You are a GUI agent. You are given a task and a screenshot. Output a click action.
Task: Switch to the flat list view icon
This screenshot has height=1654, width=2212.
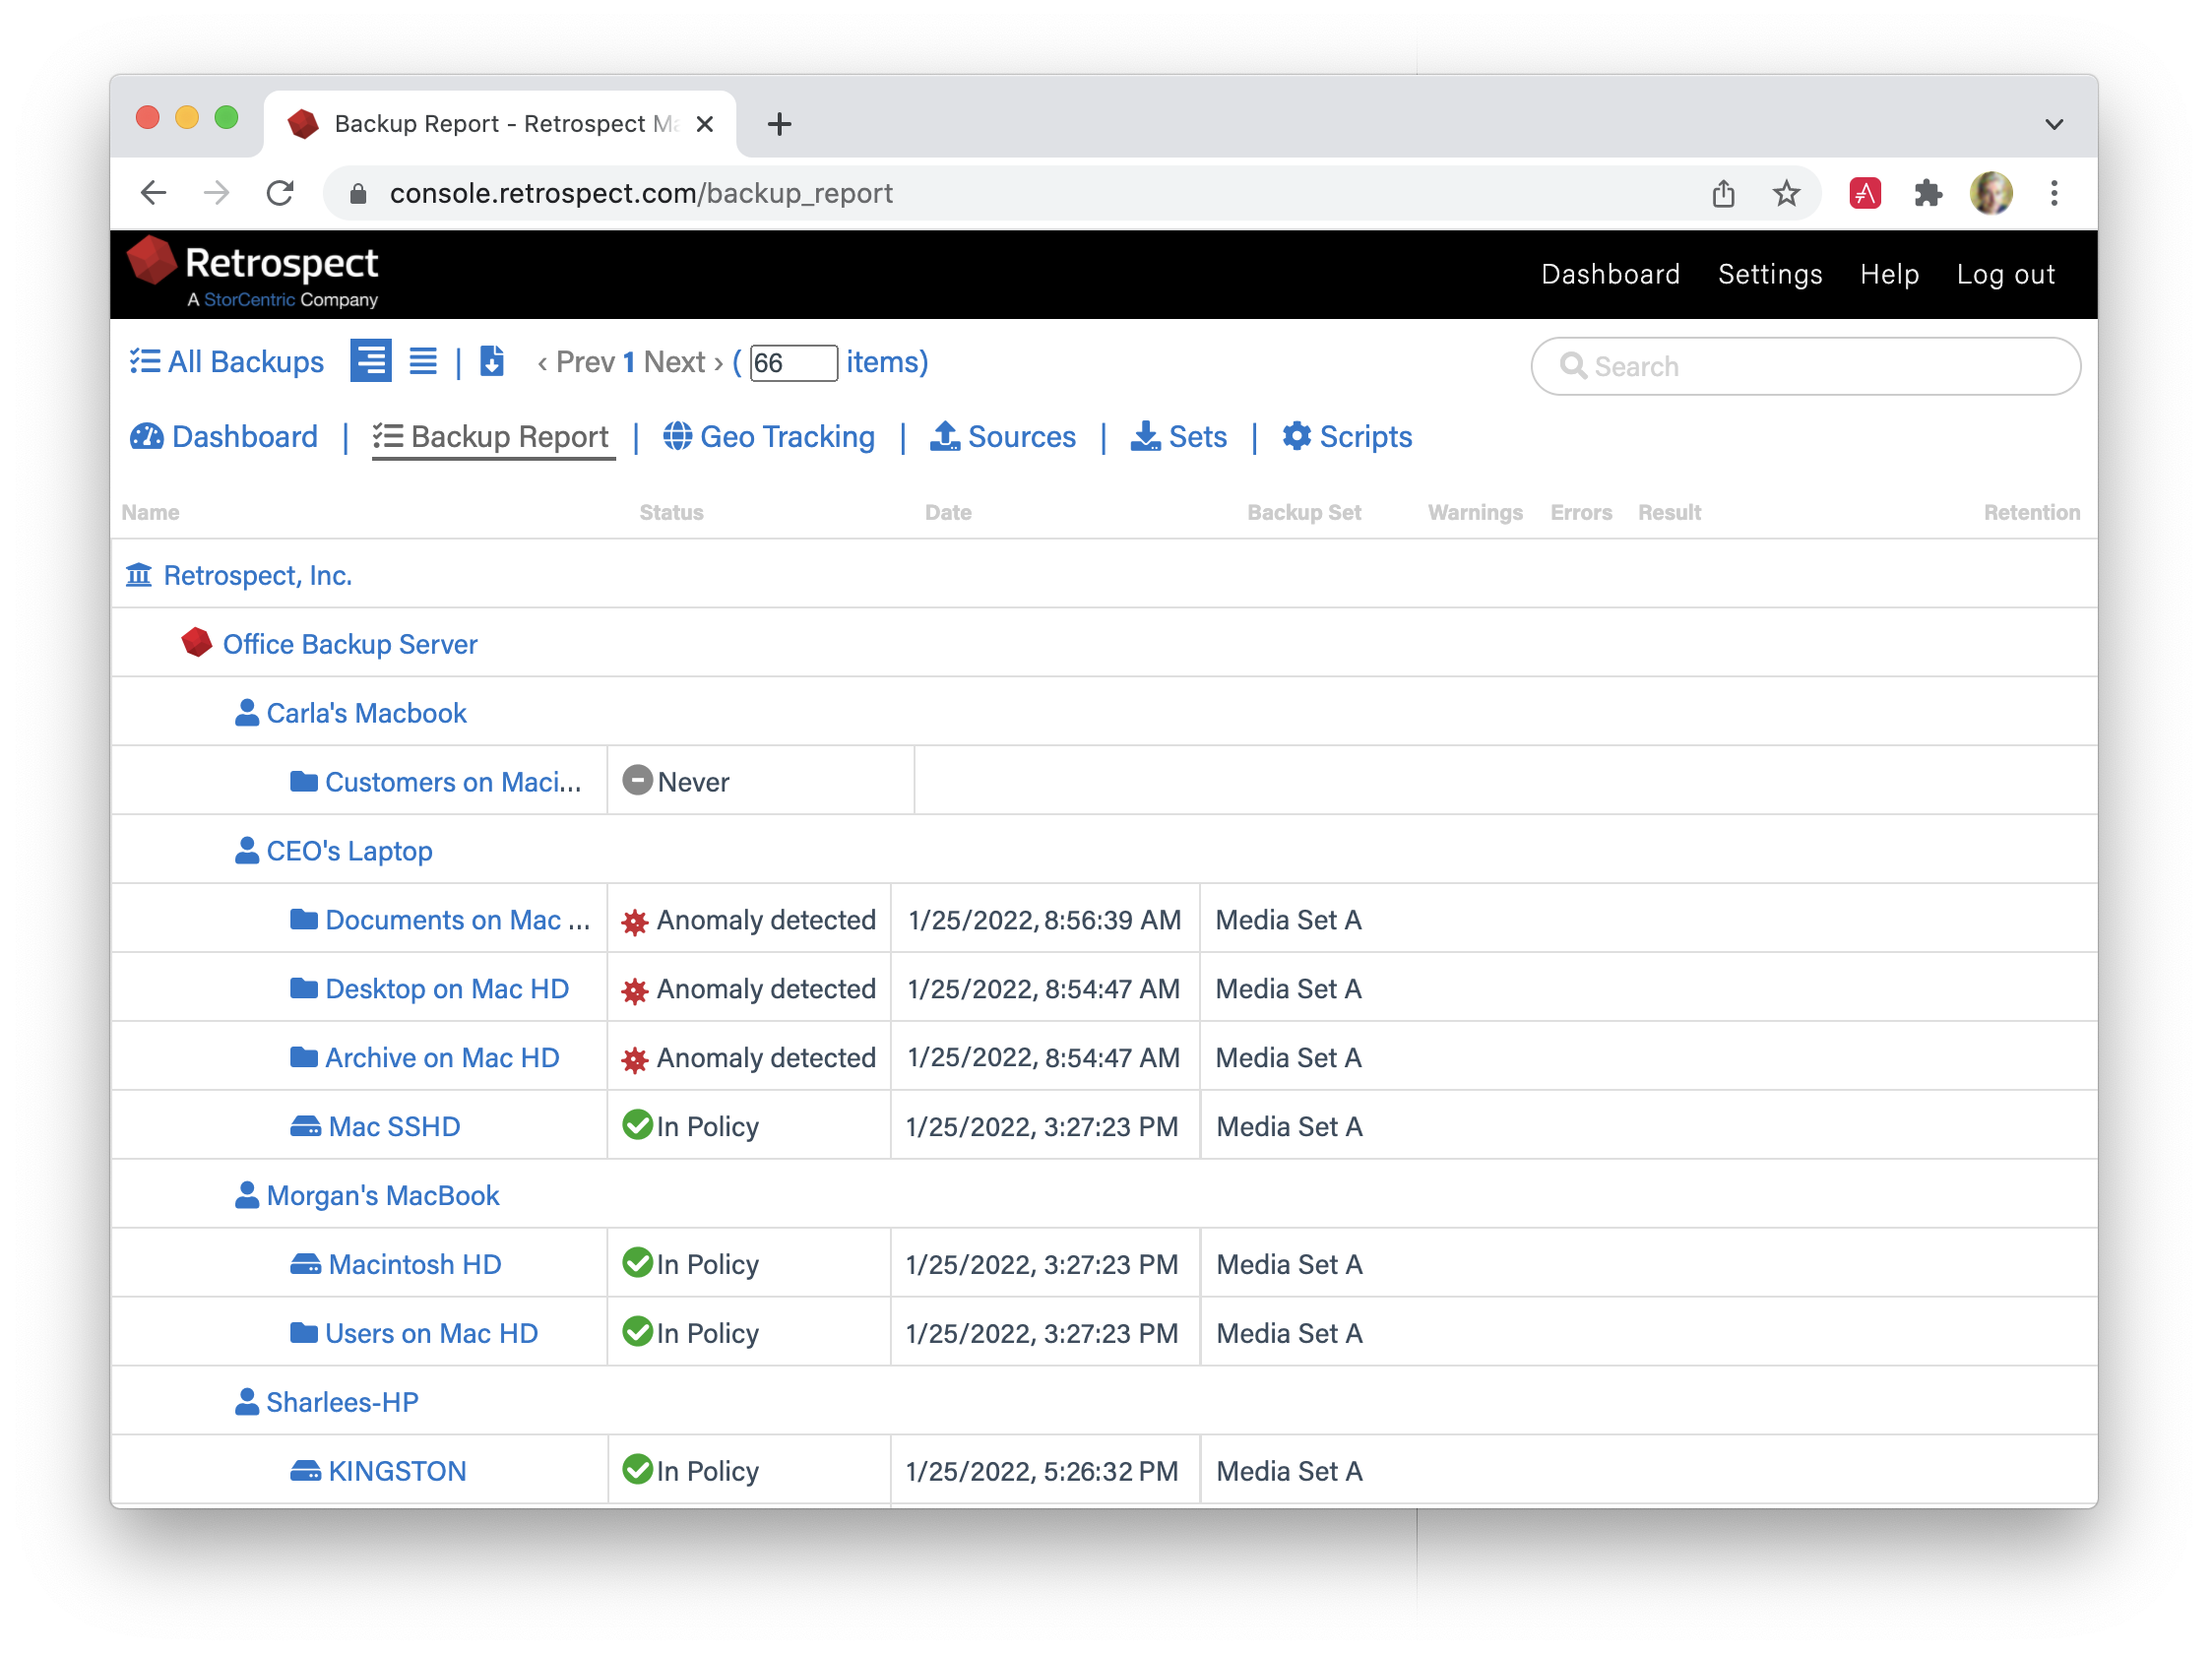pyautogui.click(x=423, y=361)
